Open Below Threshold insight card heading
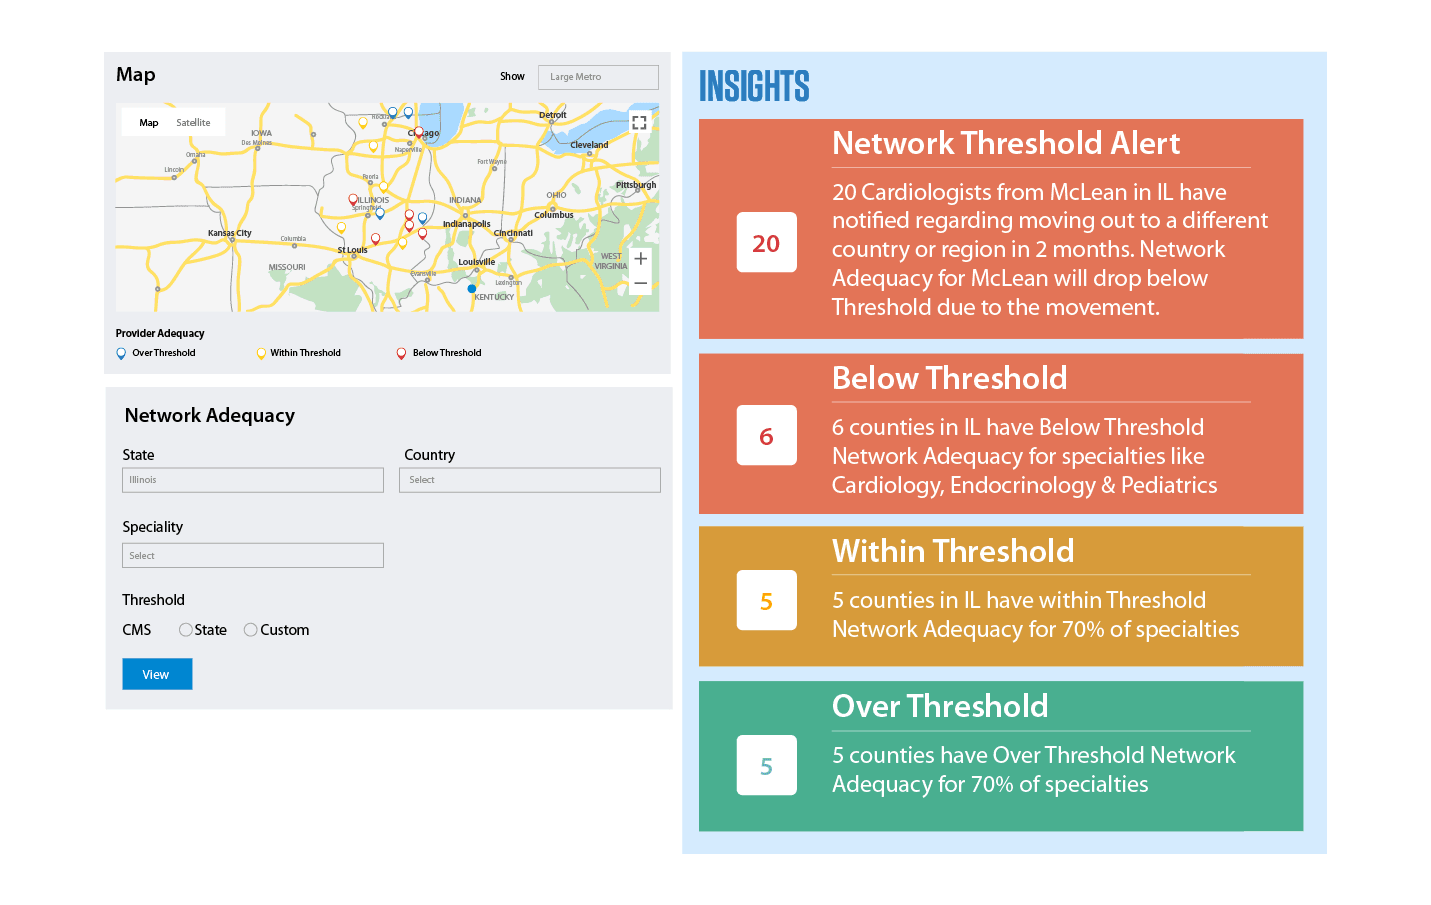1431x905 pixels. pos(950,378)
